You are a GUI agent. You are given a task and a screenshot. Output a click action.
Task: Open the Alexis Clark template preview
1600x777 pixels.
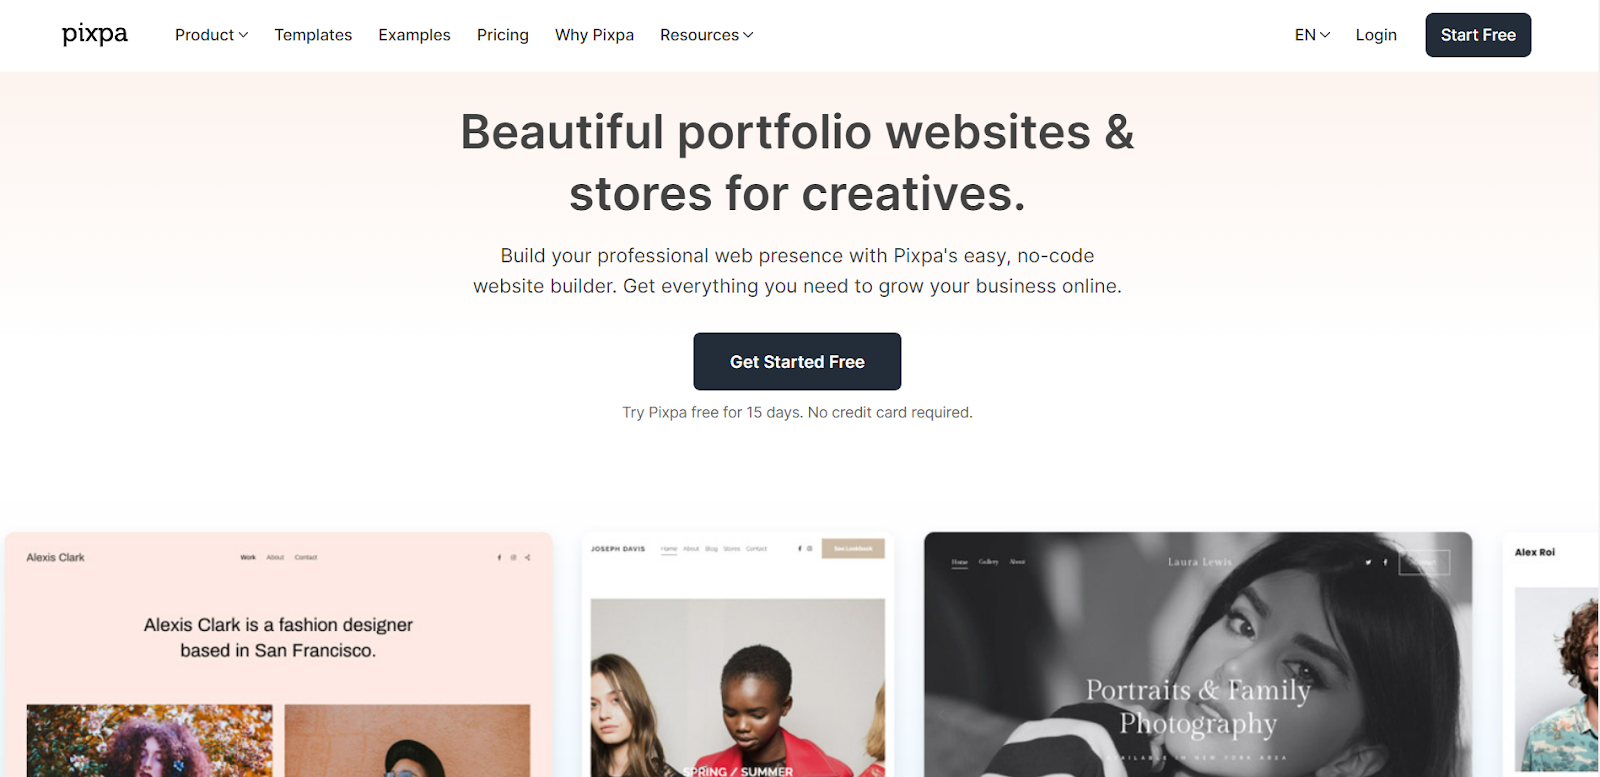[x=279, y=655]
